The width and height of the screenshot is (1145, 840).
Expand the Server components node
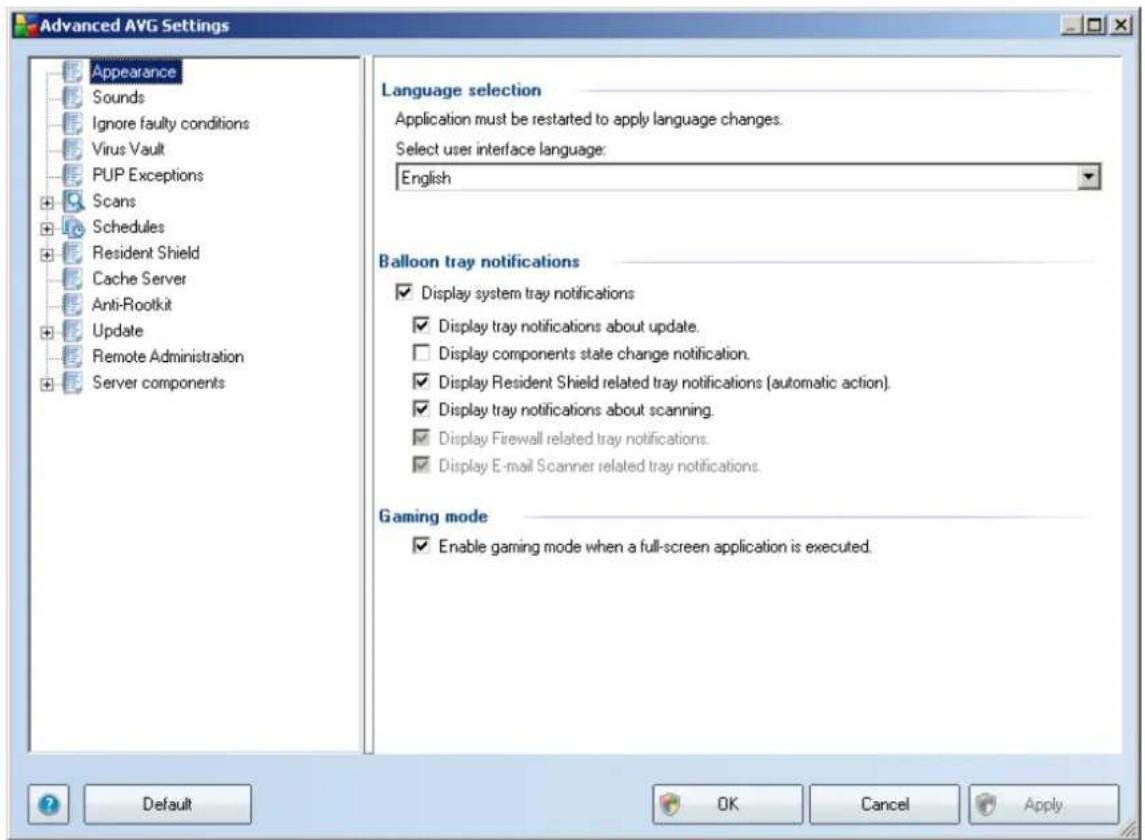pos(47,384)
